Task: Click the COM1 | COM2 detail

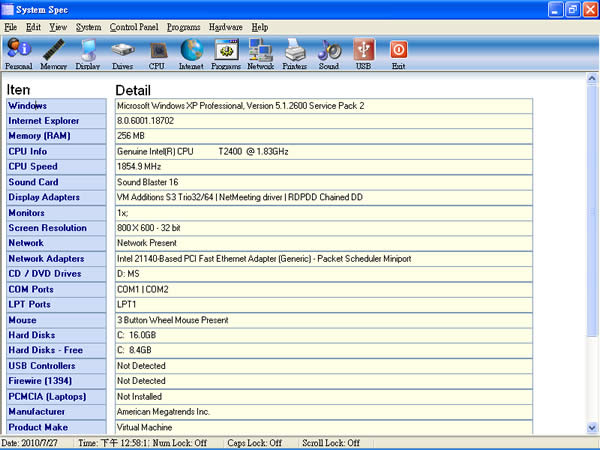Action: point(324,289)
